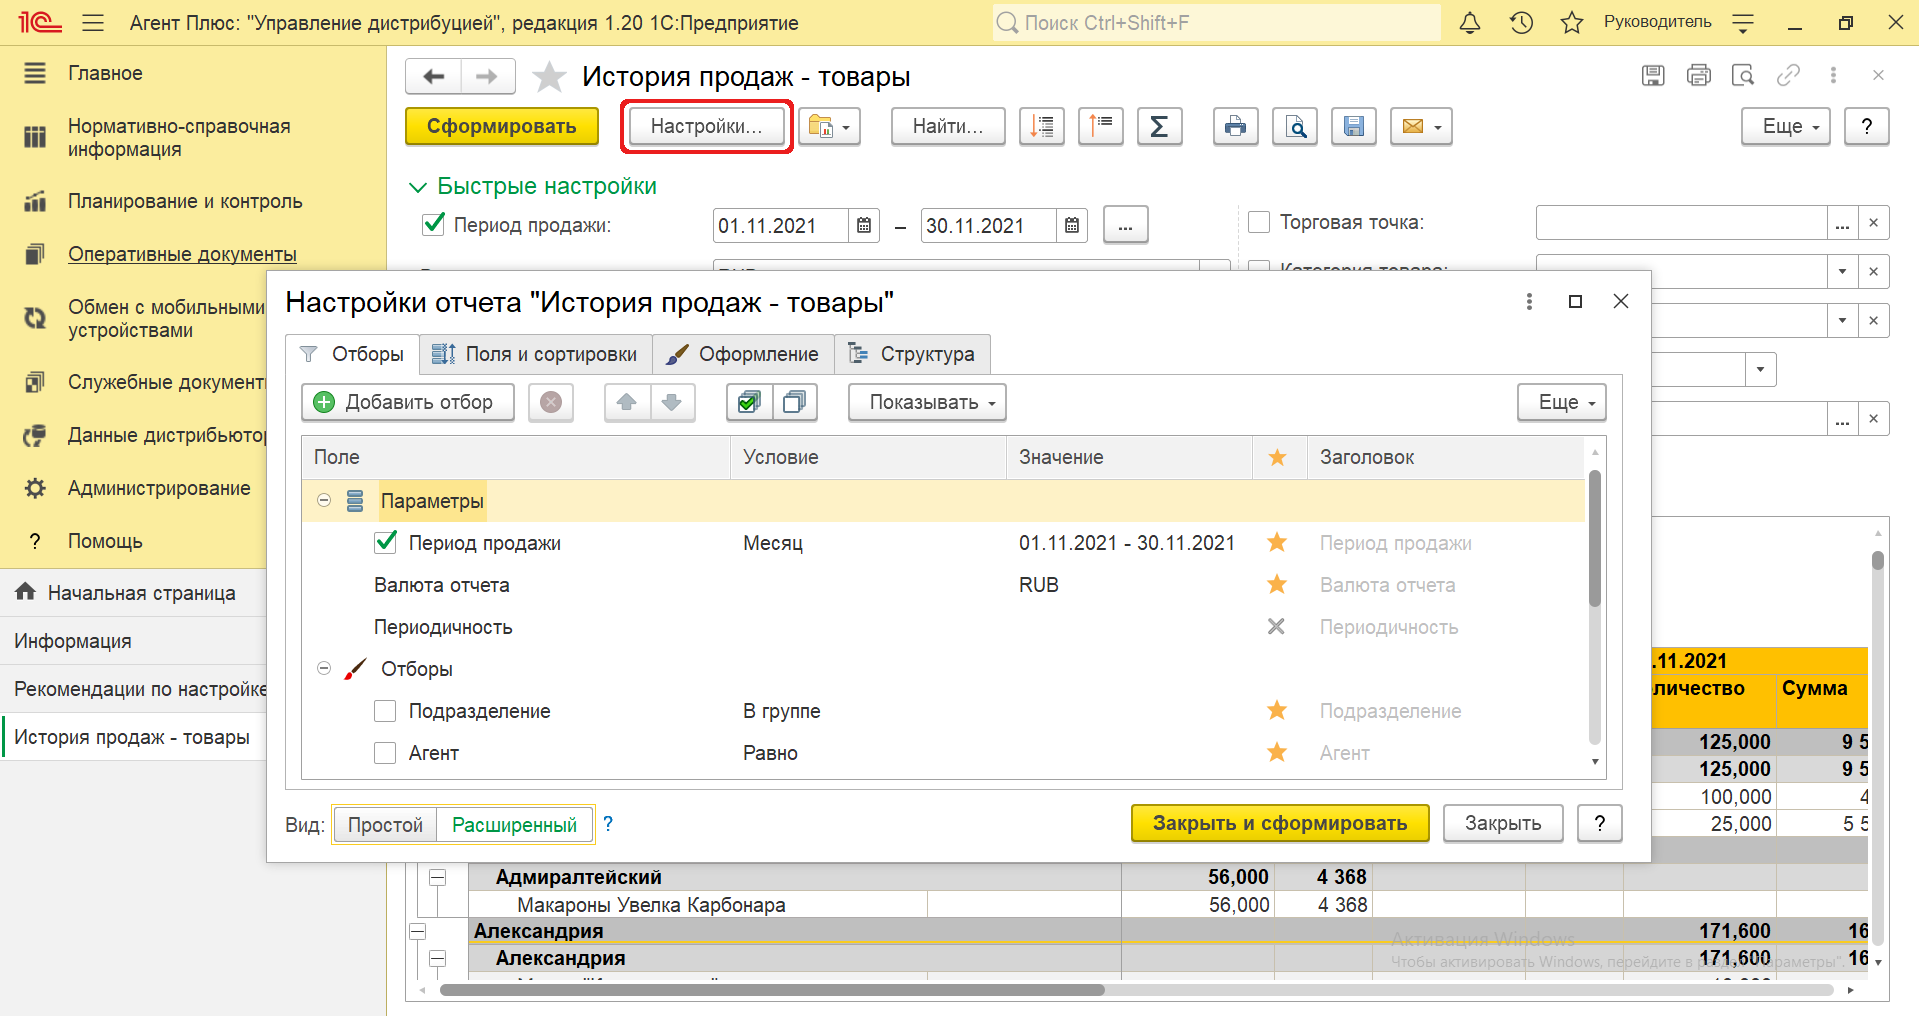
Task: Click the global search field
Action: [1217, 23]
